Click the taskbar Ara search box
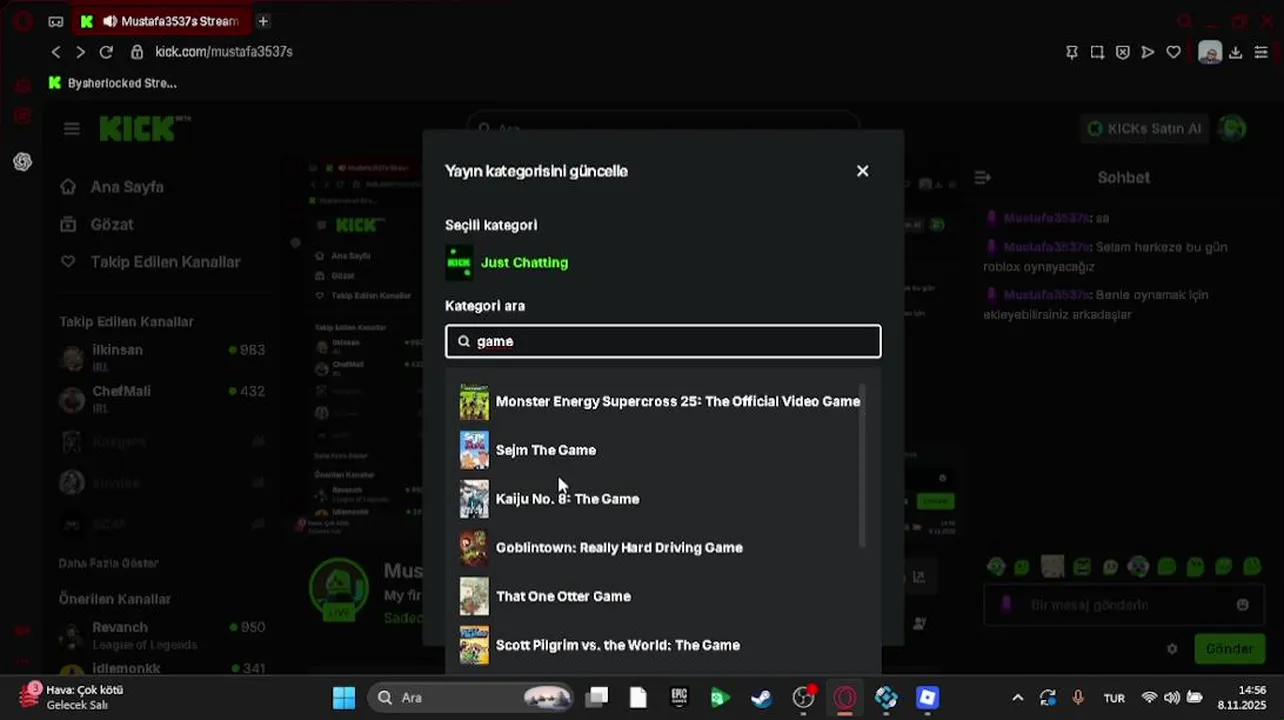The image size is (1284, 720). [470, 698]
